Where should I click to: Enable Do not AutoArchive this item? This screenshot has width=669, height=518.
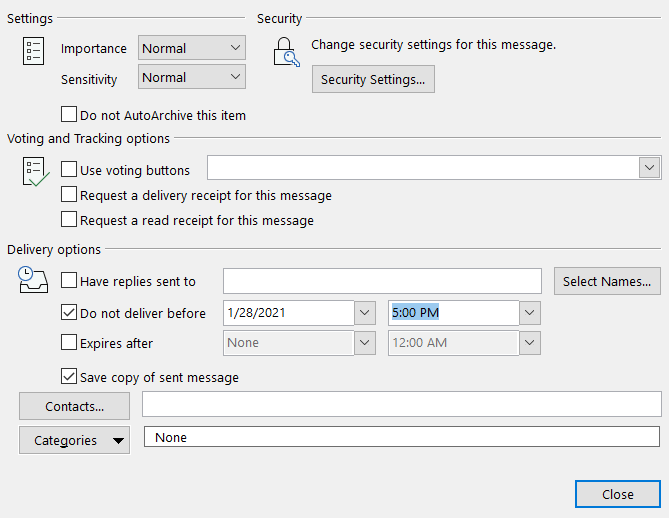(69, 115)
